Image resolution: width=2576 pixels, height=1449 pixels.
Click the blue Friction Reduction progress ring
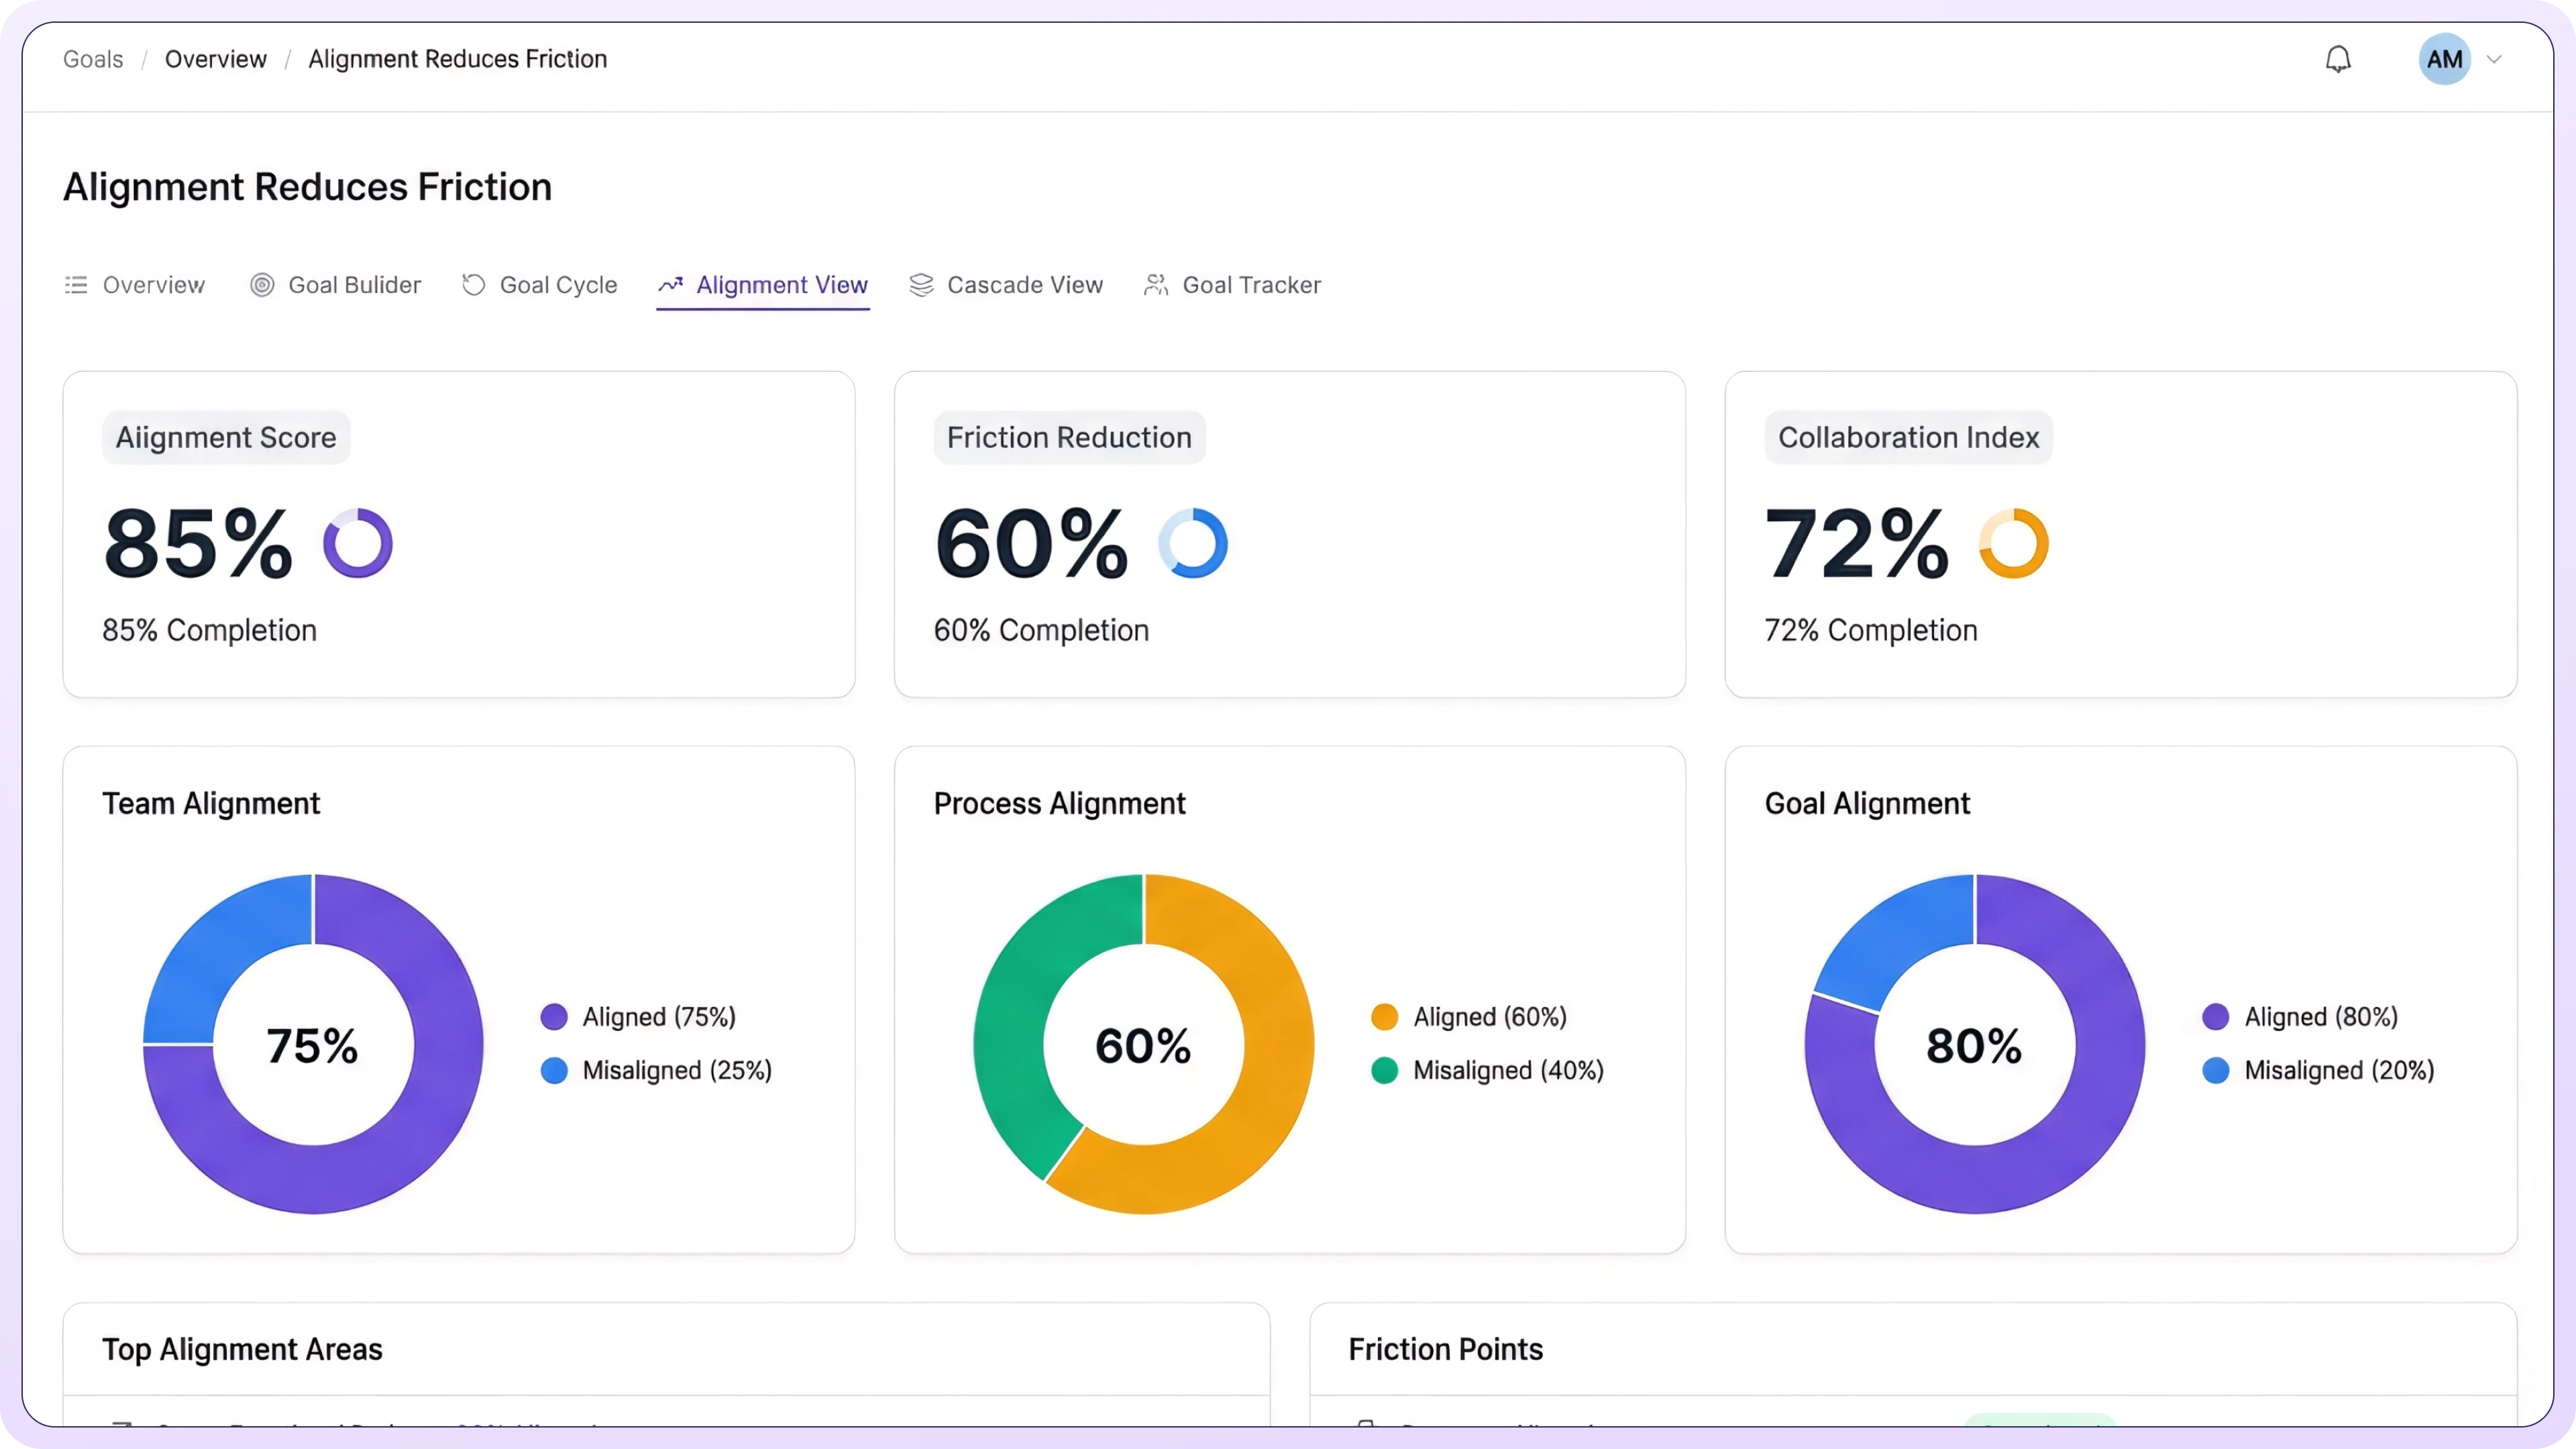tap(1192, 543)
